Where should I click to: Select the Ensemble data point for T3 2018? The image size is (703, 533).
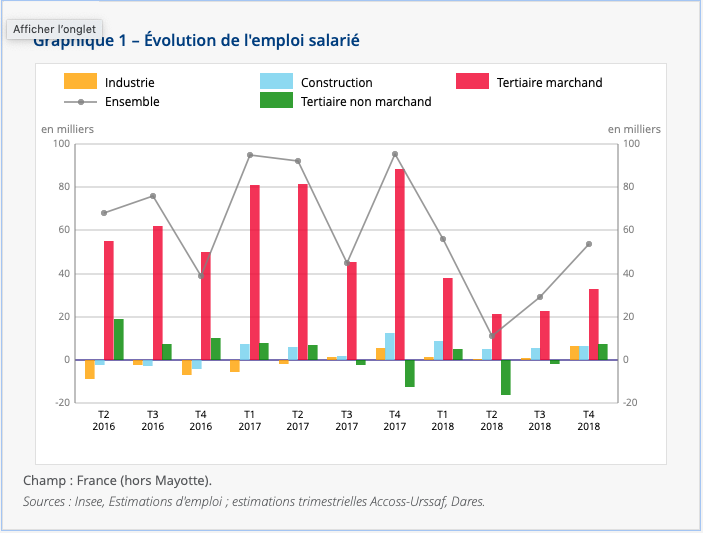tap(540, 297)
